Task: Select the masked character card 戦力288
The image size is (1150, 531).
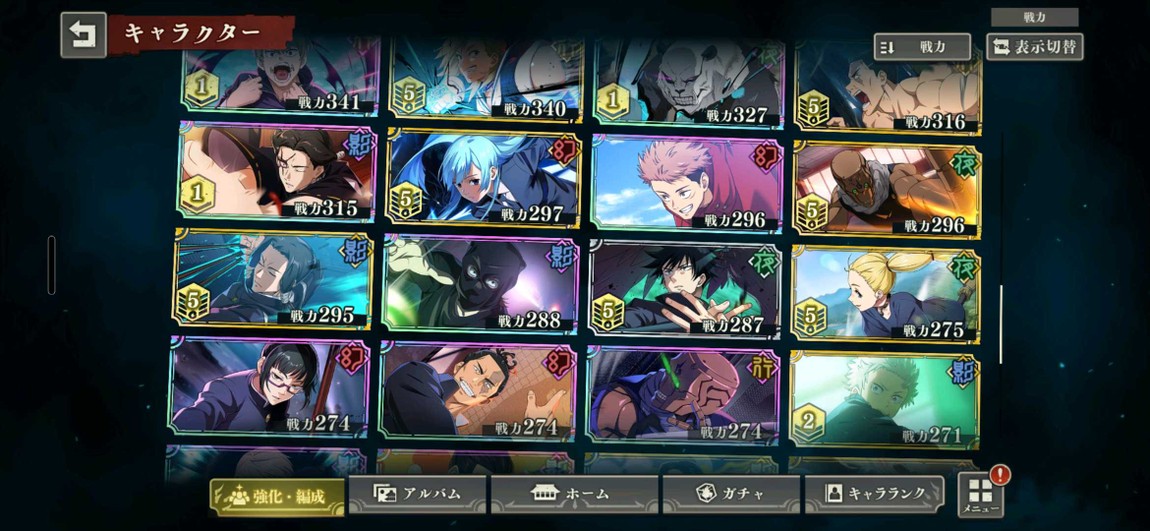Action: coord(480,283)
